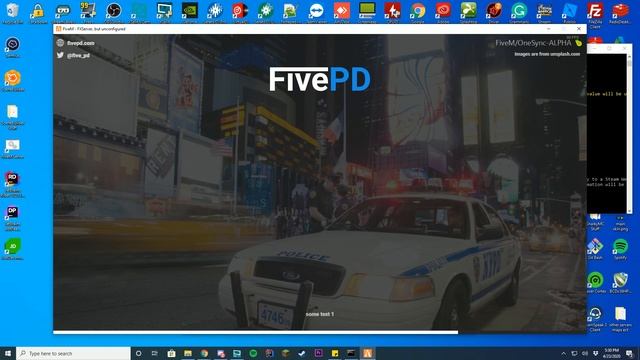Switch to the command prompt on taskbar
The image size is (640, 360).
pyautogui.click(x=351, y=353)
